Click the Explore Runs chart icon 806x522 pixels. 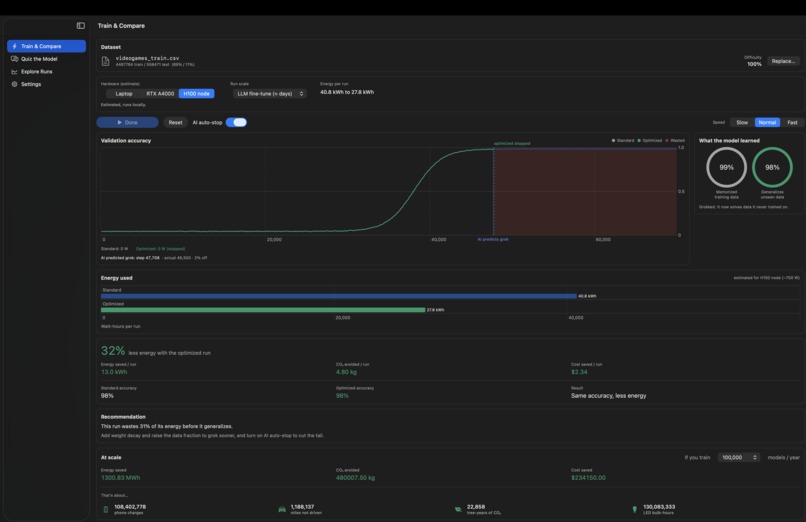click(14, 72)
